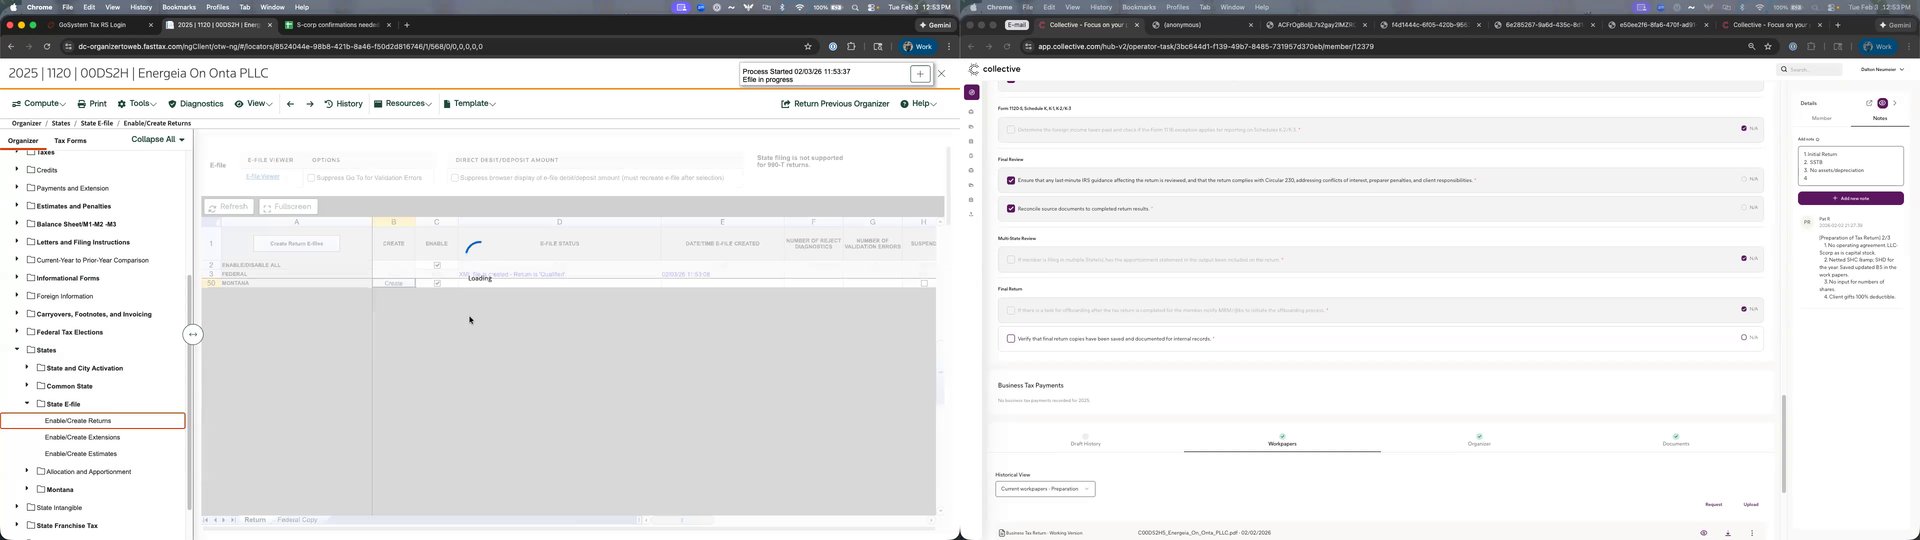The width and height of the screenshot is (1920, 540).
Task: Click the Refresh button above grid
Action: 229,207
